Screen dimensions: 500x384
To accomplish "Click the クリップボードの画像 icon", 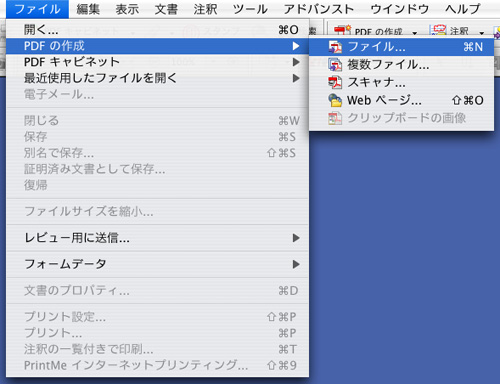I will 335,118.
